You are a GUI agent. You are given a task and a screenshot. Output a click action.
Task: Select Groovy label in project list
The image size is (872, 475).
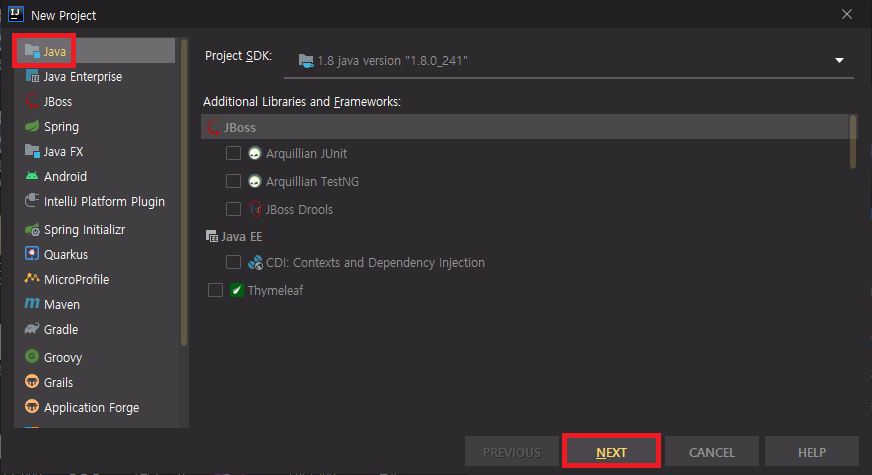click(63, 357)
